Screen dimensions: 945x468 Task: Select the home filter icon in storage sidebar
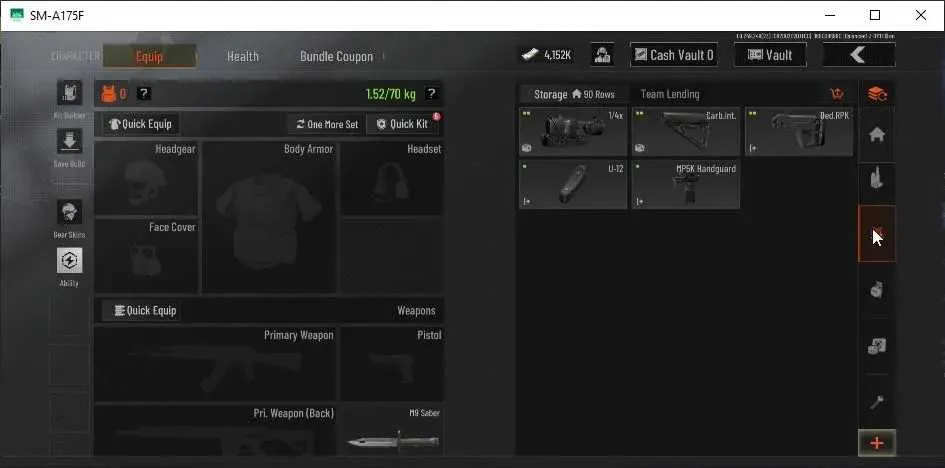tap(876, 135)
